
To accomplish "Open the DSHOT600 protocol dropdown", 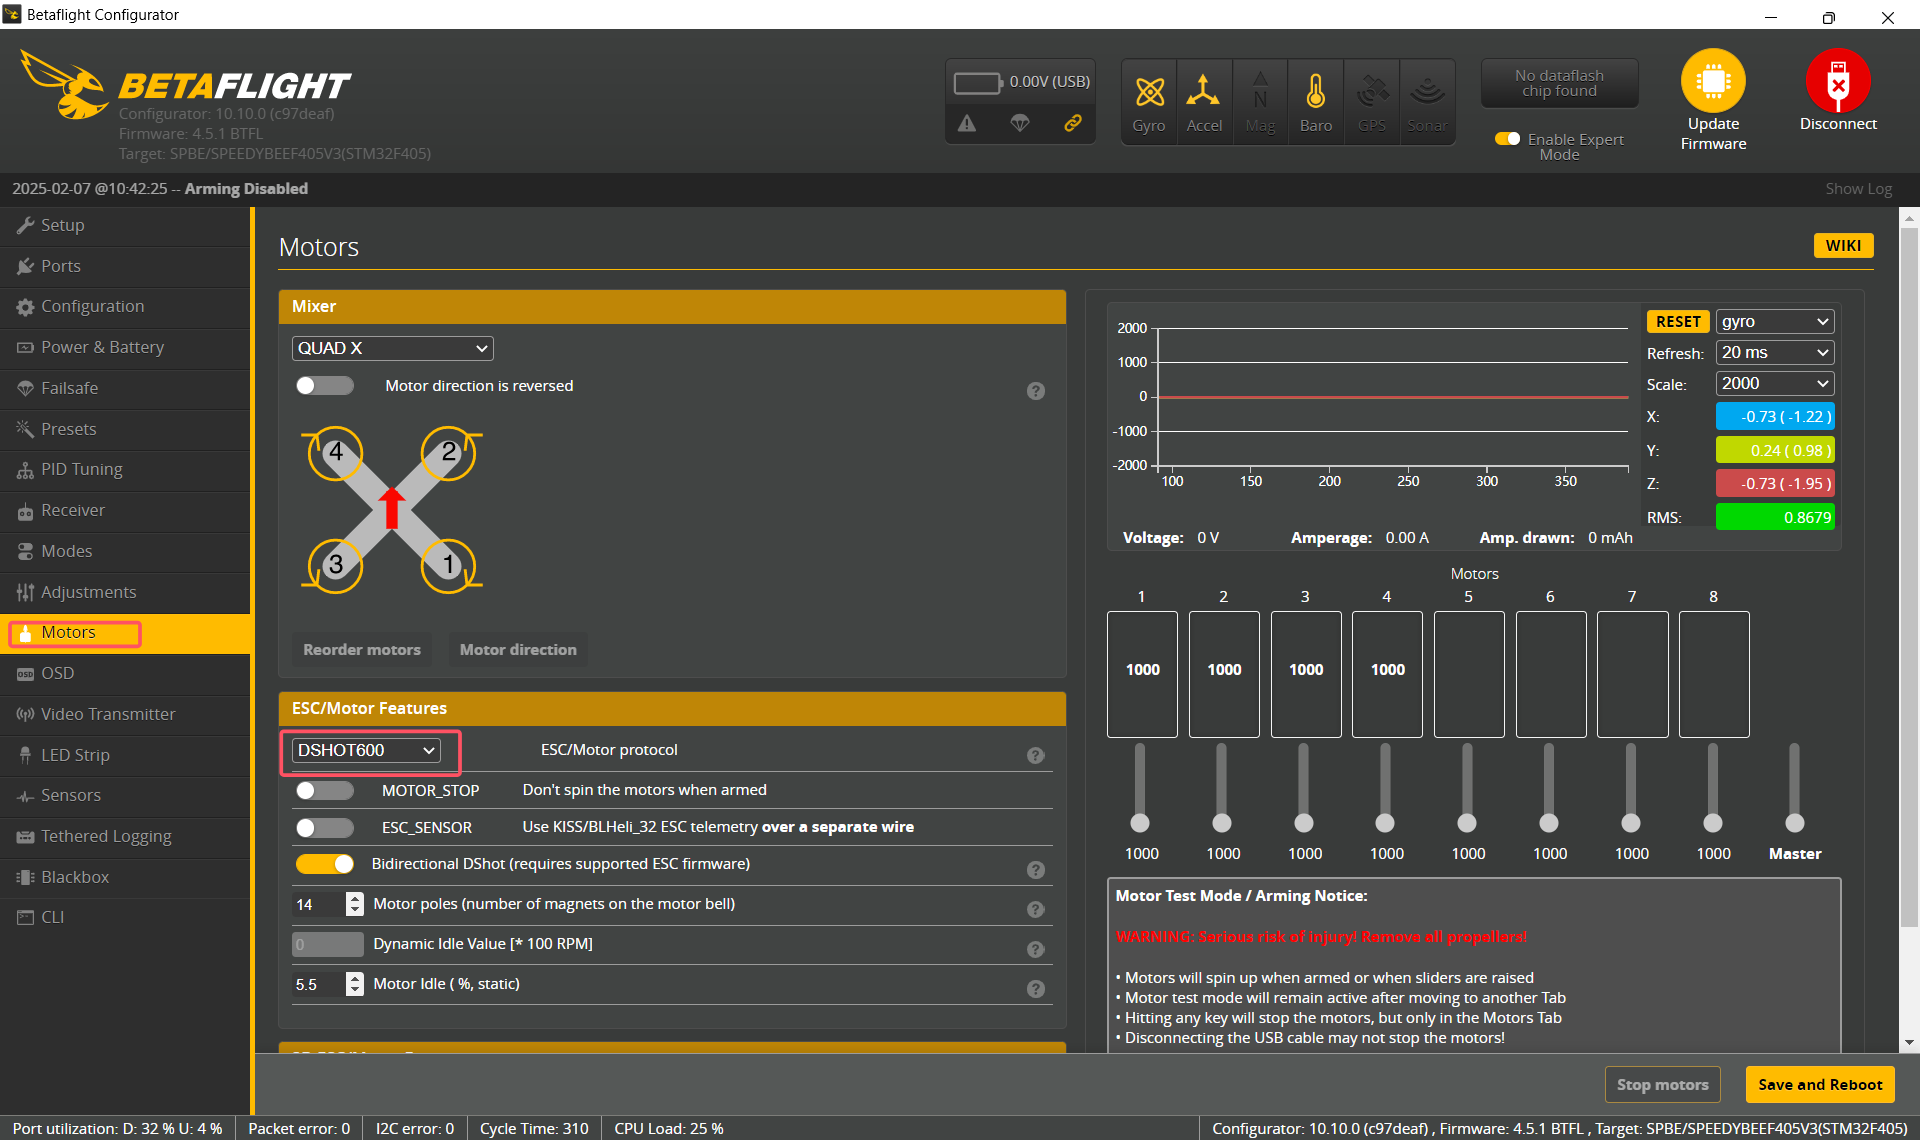I will coord(366,750).
